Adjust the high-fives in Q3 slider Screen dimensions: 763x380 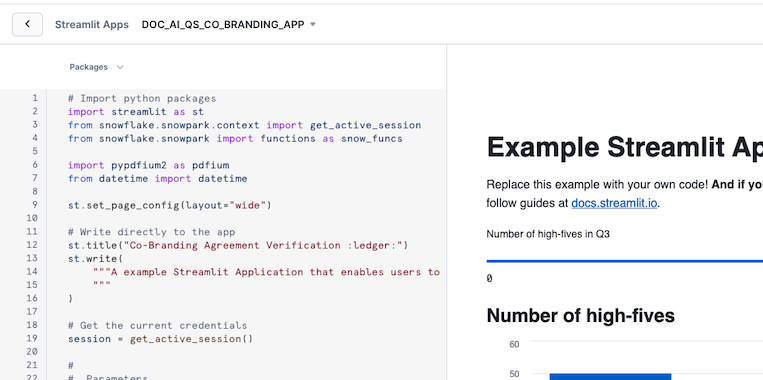[x=625, y=261]
